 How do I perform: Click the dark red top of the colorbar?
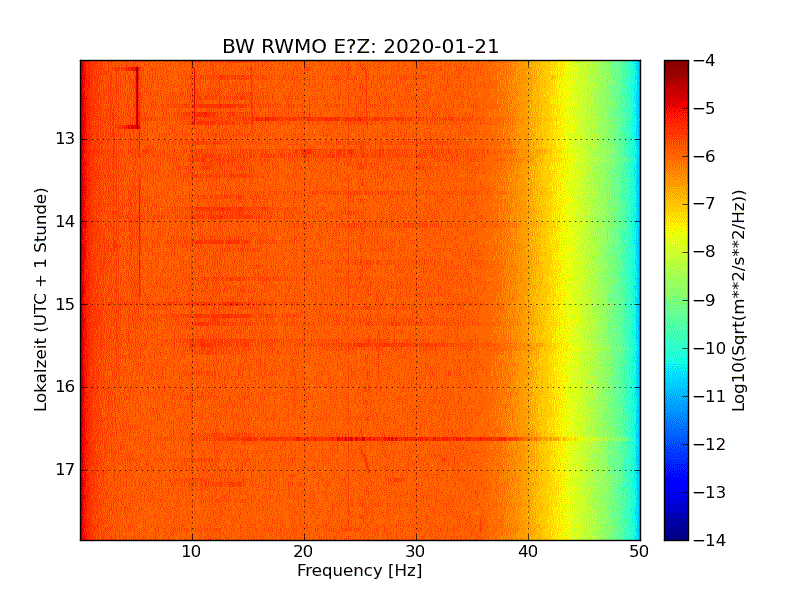pos(677,71)
